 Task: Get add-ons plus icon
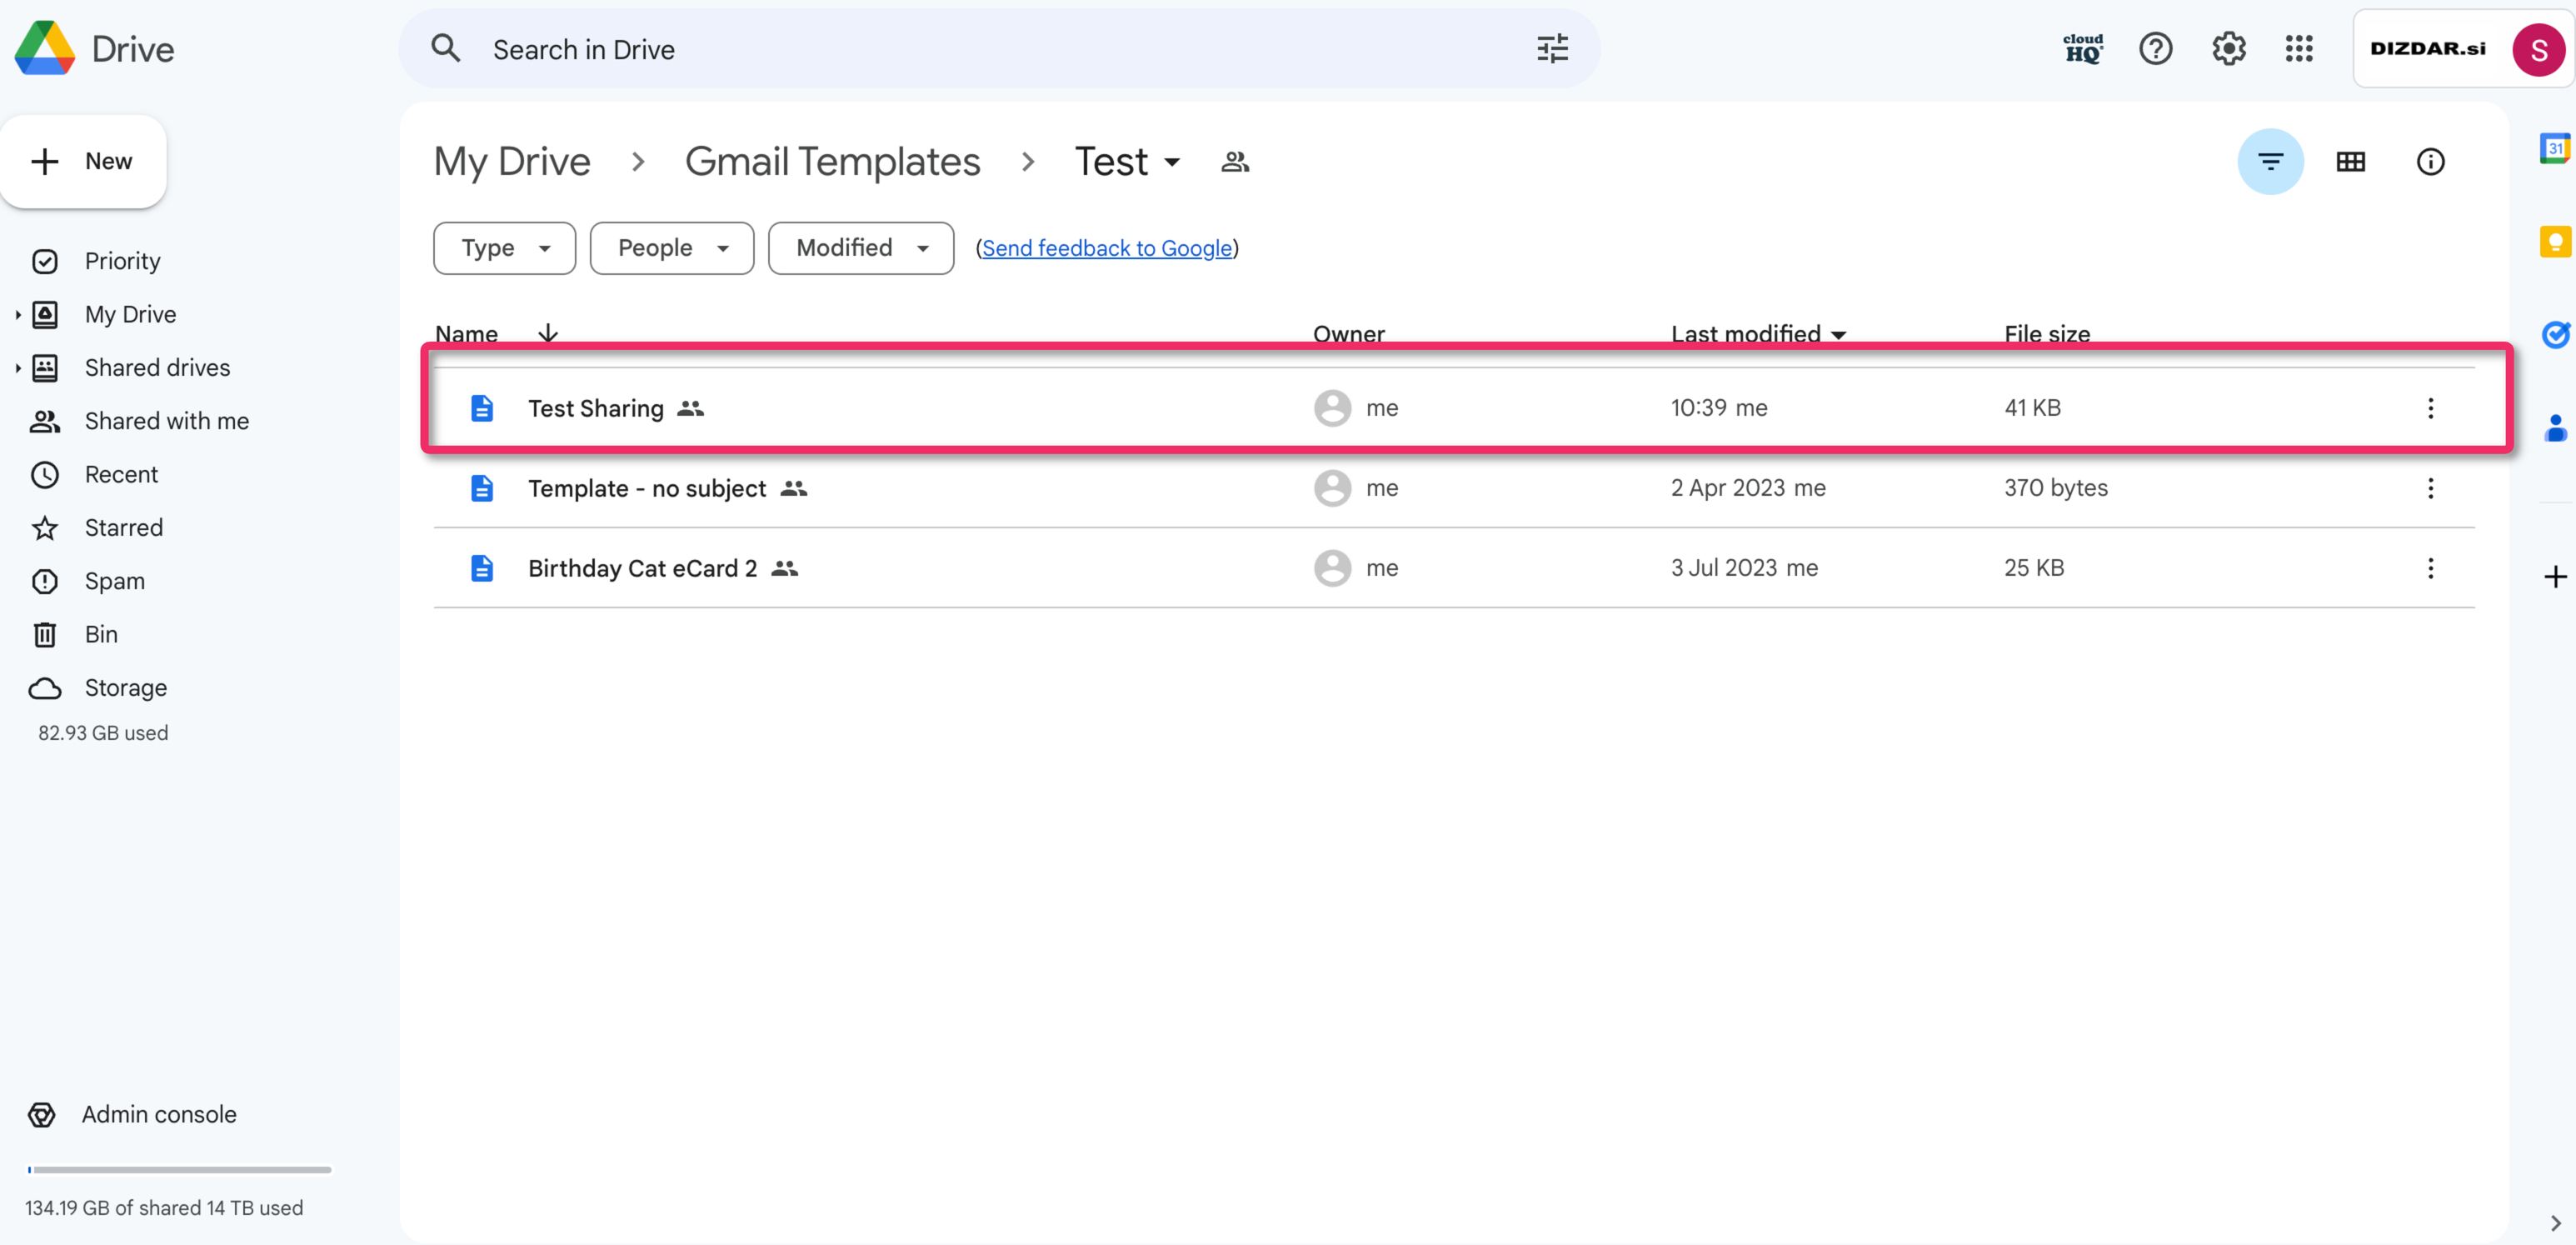click(x=2554, y=576)
